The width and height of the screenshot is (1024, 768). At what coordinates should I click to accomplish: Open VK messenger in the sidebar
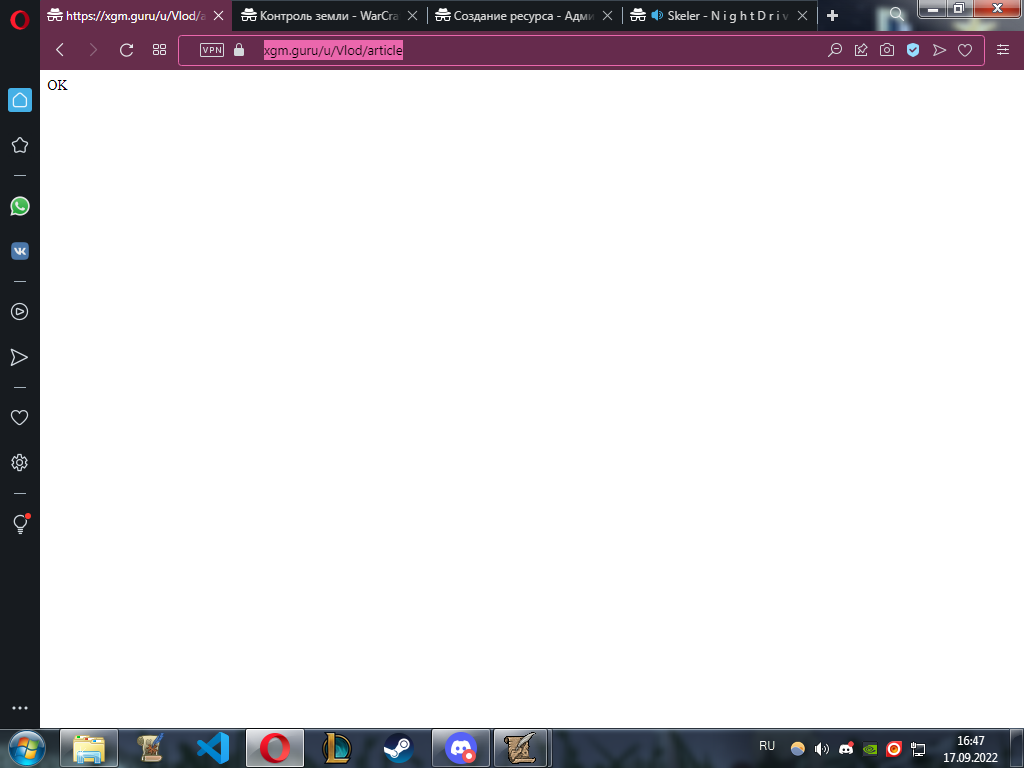pyautogui.click(x=20, y=251)
